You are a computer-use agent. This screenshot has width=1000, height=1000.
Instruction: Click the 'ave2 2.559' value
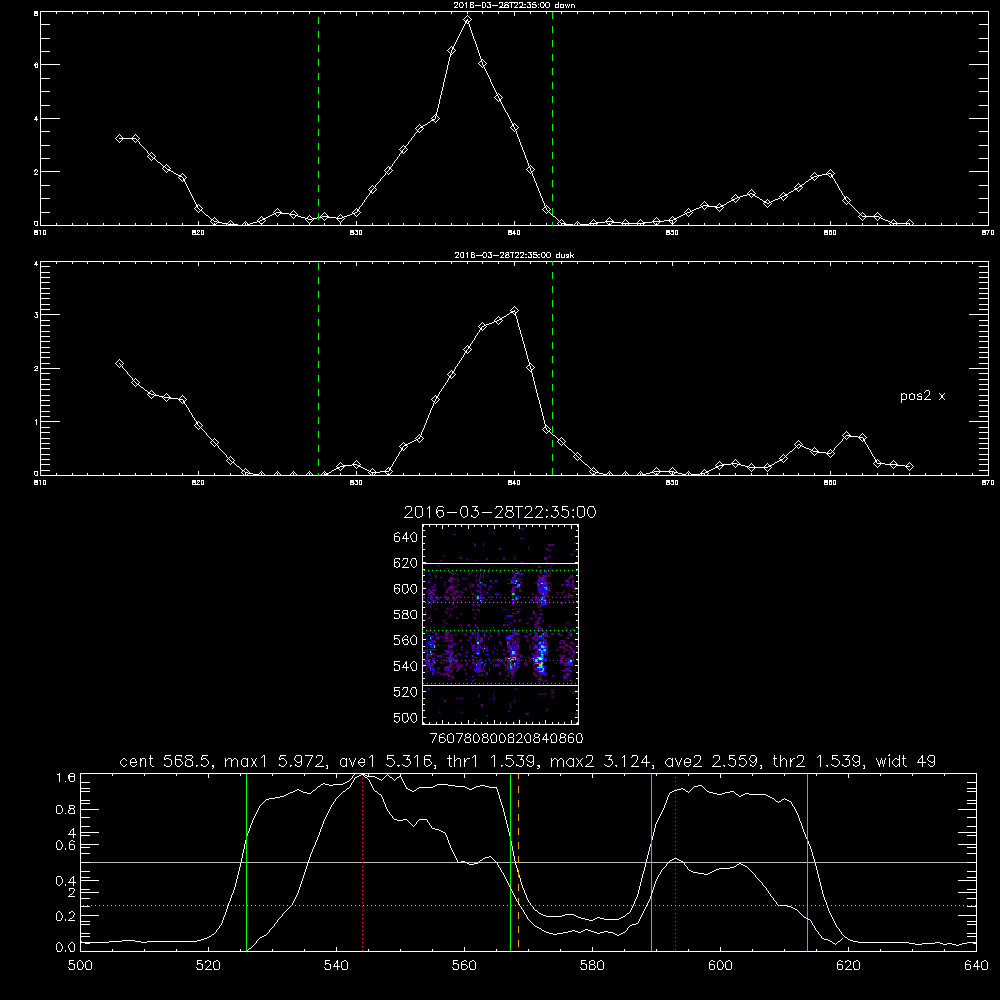click(712, 761)
